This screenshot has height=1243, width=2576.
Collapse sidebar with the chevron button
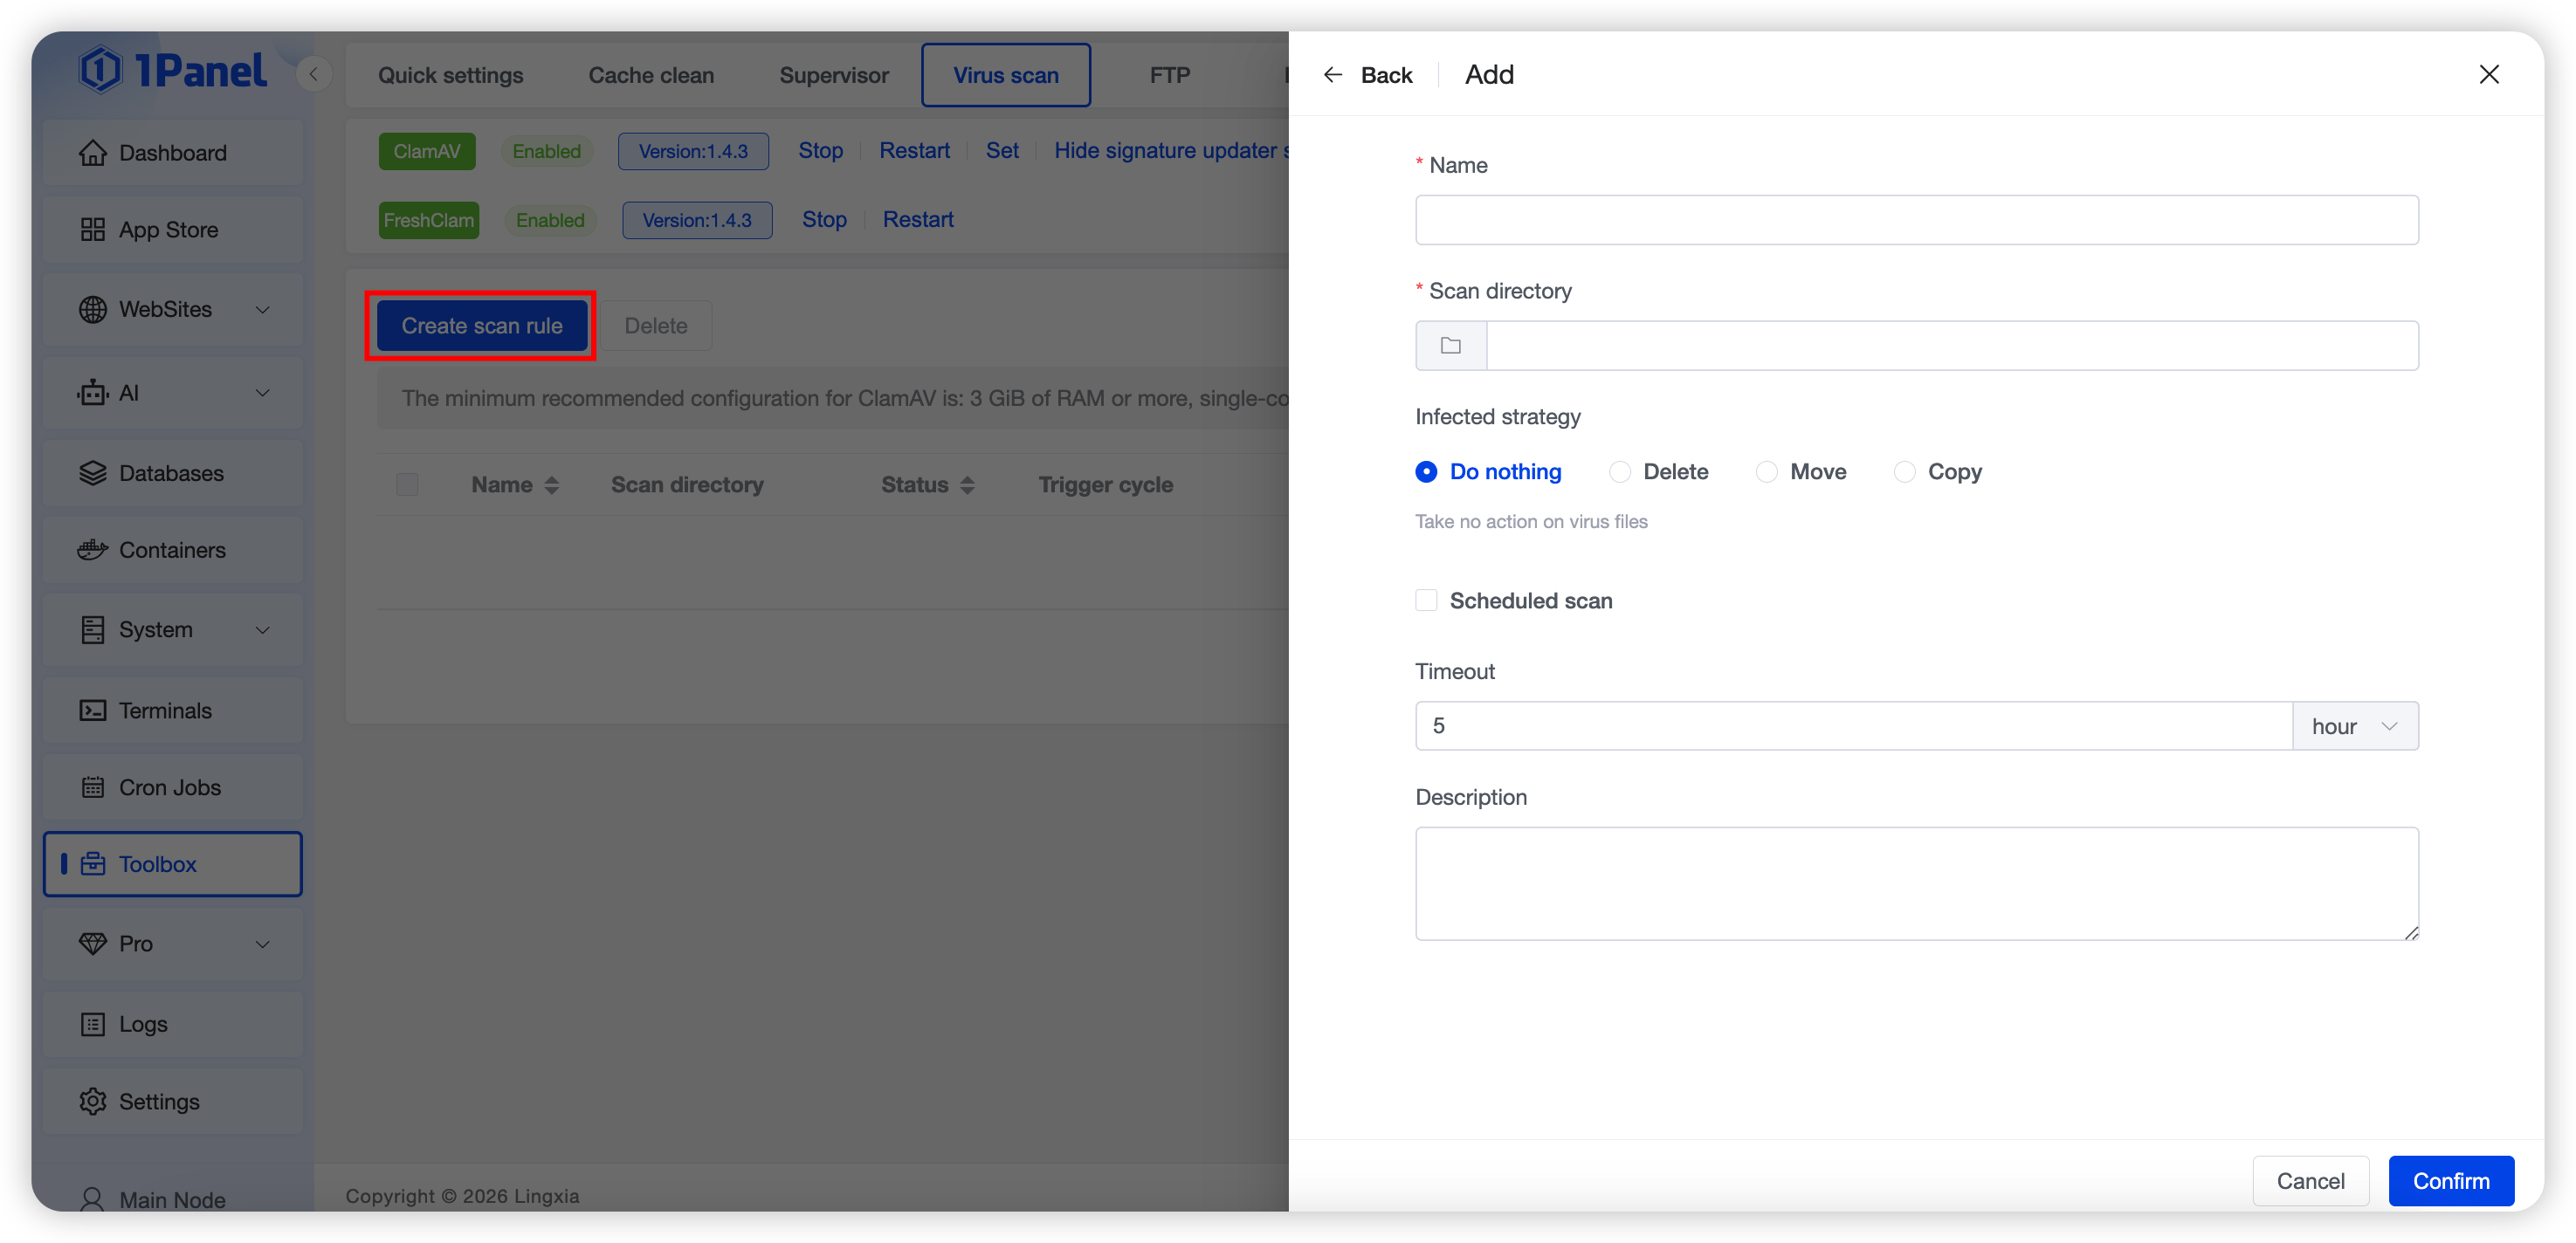point(314,74)
